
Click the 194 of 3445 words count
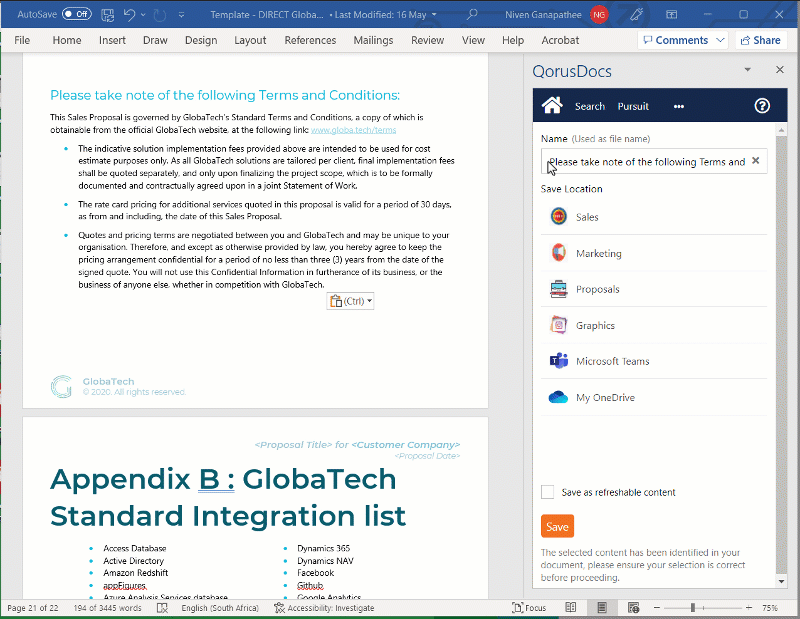pyautogui.click(x=107, y=608)
